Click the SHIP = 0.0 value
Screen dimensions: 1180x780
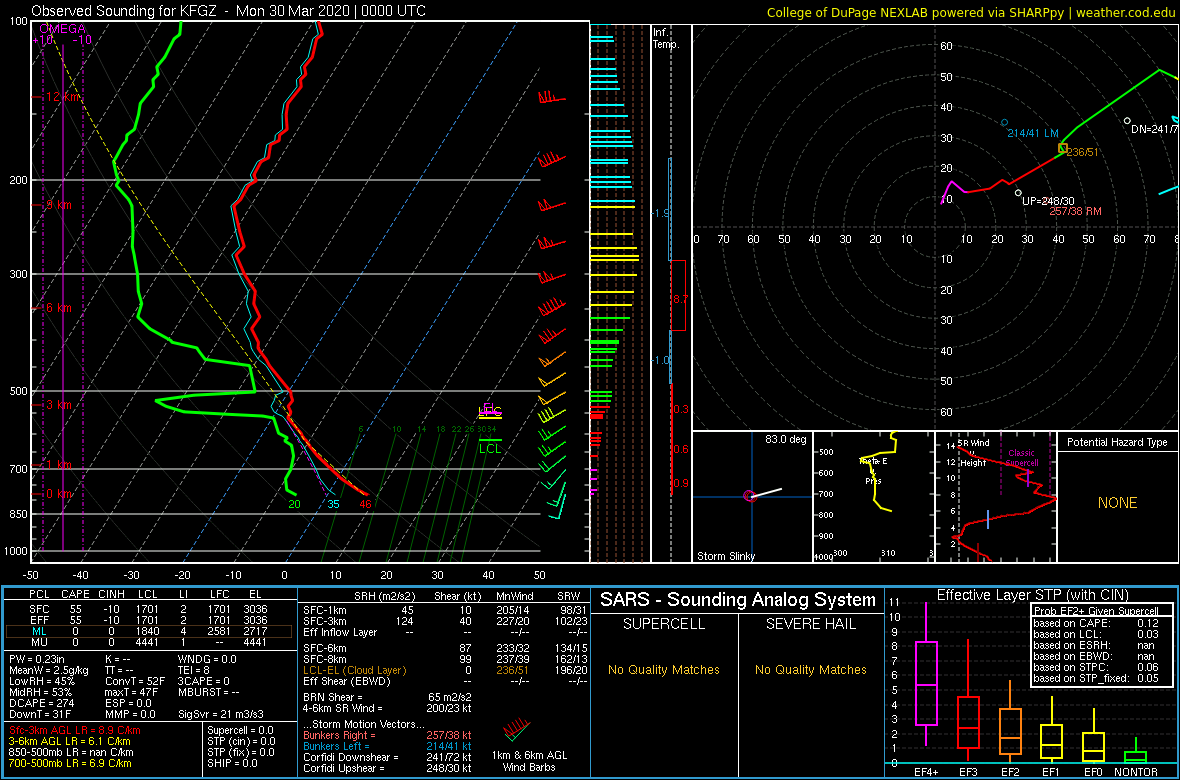coord(233,762)
